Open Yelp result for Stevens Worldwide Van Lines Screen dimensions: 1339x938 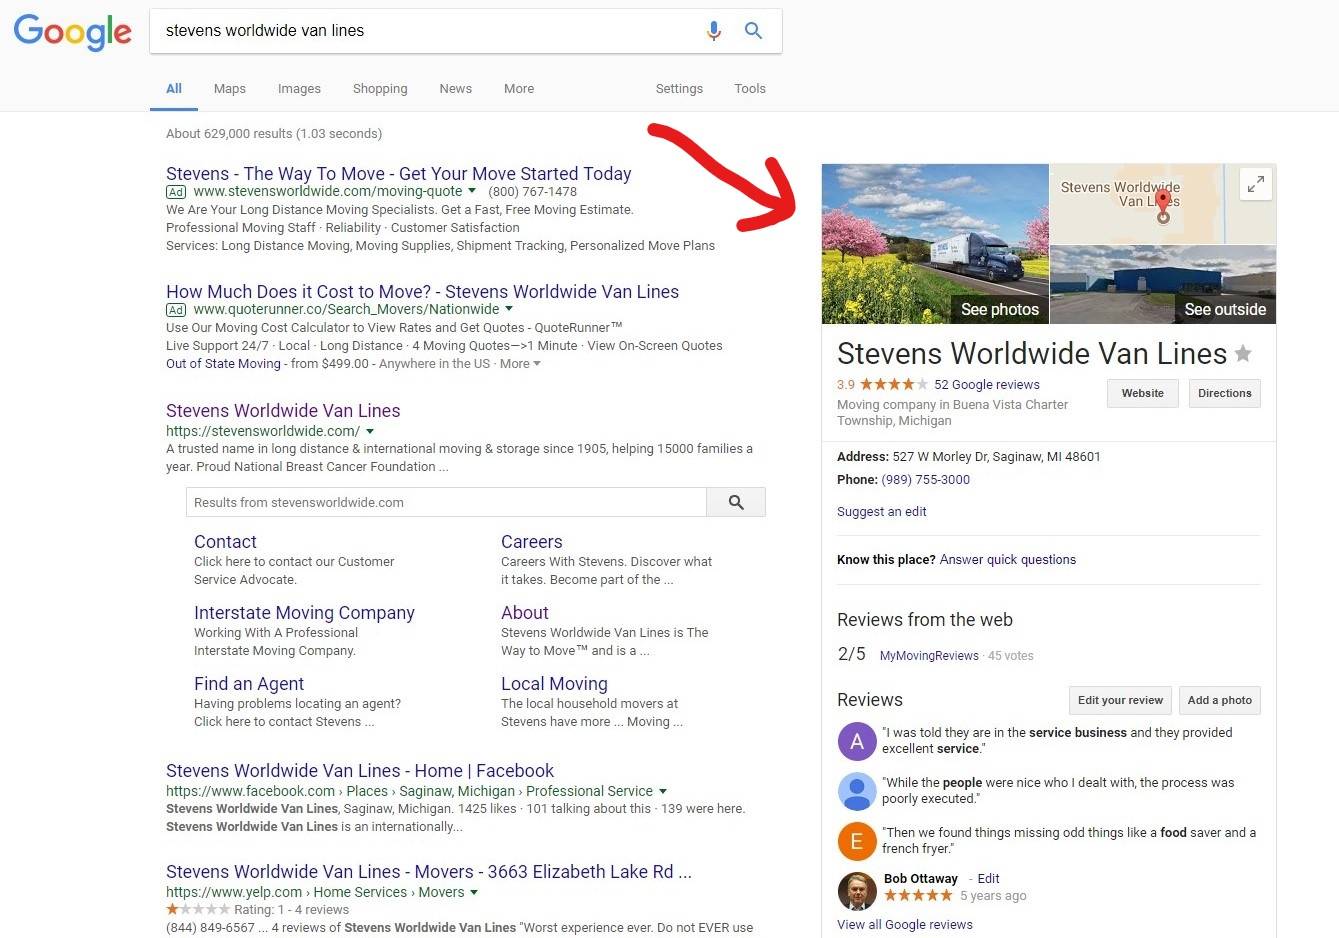click(x=429, y=872)
